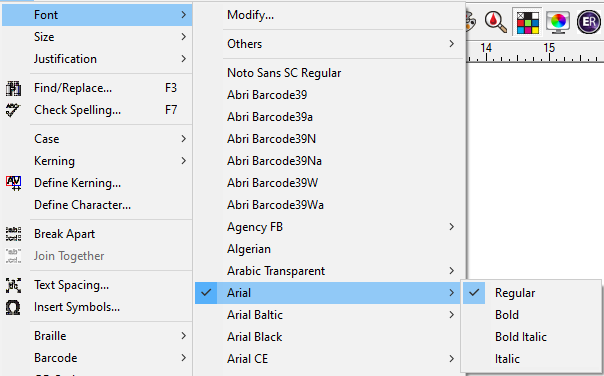Click the color wheel monitor icon
Image resolution: width=604 pixels, height=376 pixels.
point(558,22)
